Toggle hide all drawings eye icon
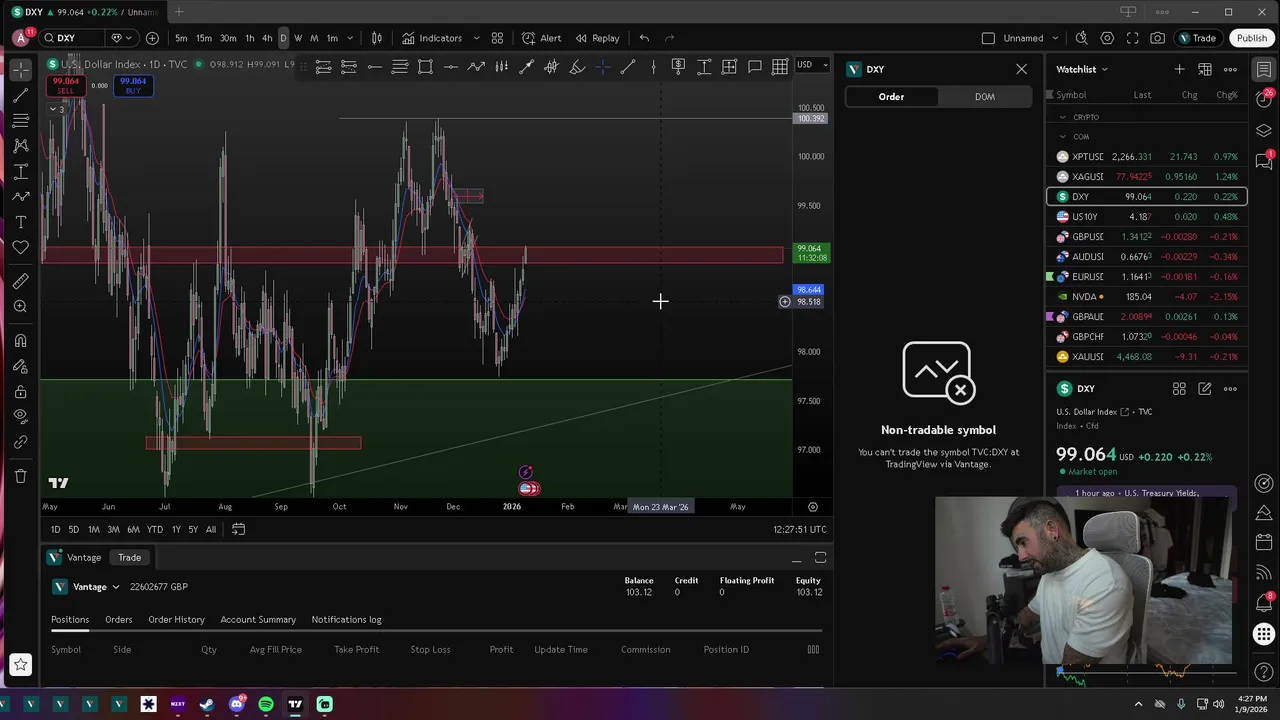This screenshot has height=720, width=1280. (x=20, y=416)
